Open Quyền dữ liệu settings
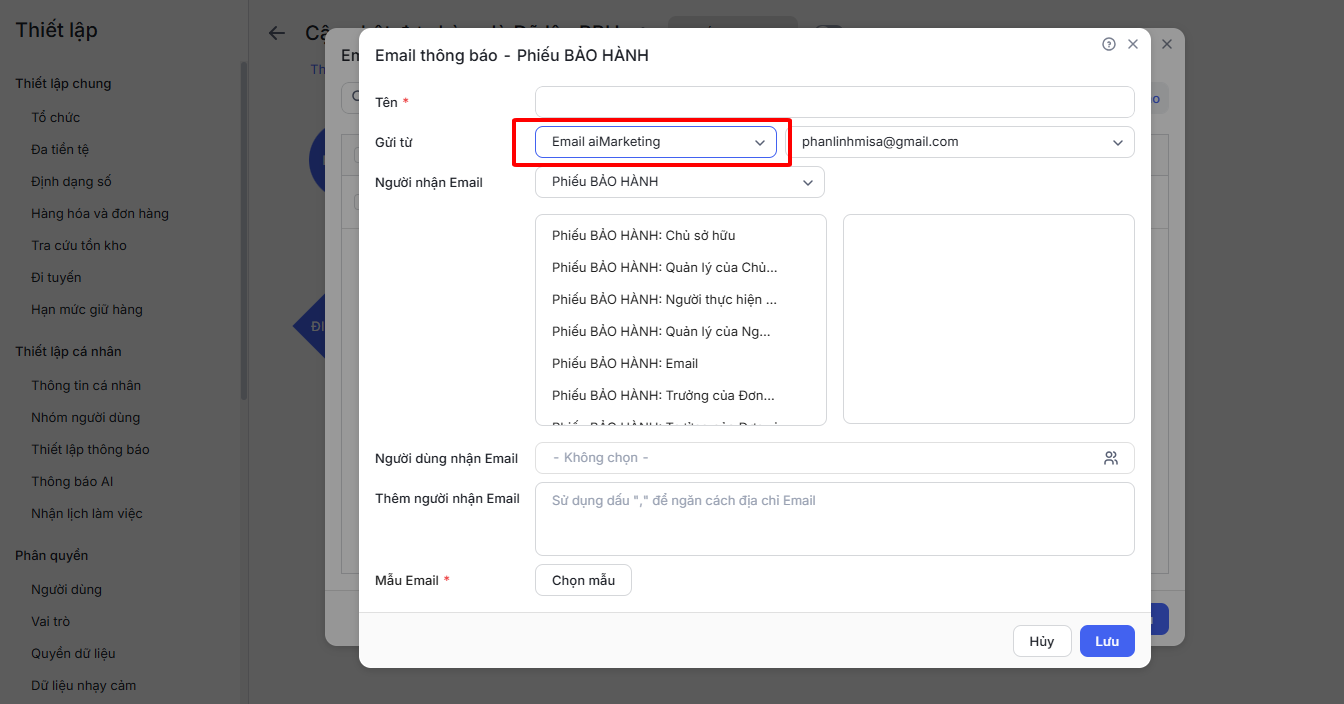 pyautogui.click(x=73, y=654)
